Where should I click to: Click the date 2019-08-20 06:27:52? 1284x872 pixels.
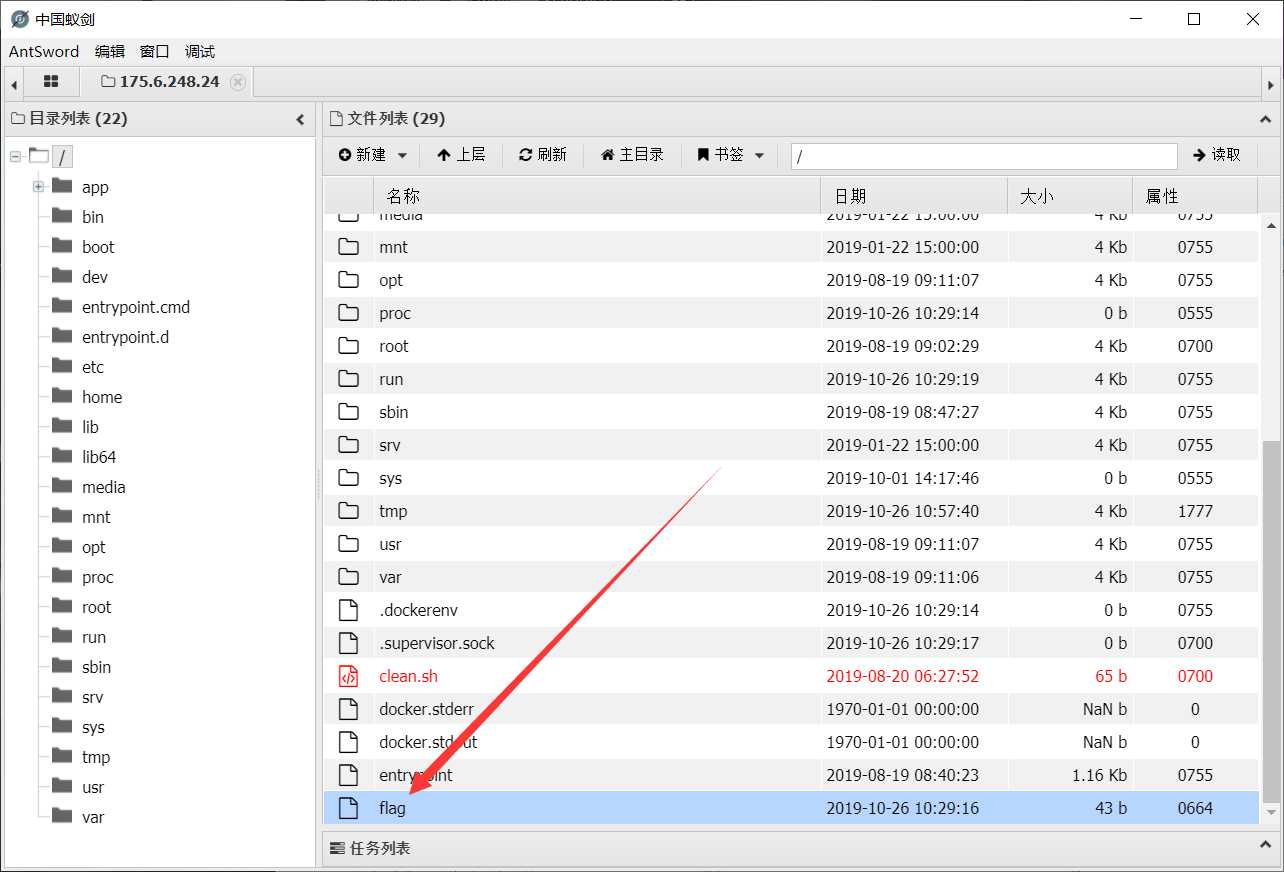pyautogui.click(x=902, y=676)
